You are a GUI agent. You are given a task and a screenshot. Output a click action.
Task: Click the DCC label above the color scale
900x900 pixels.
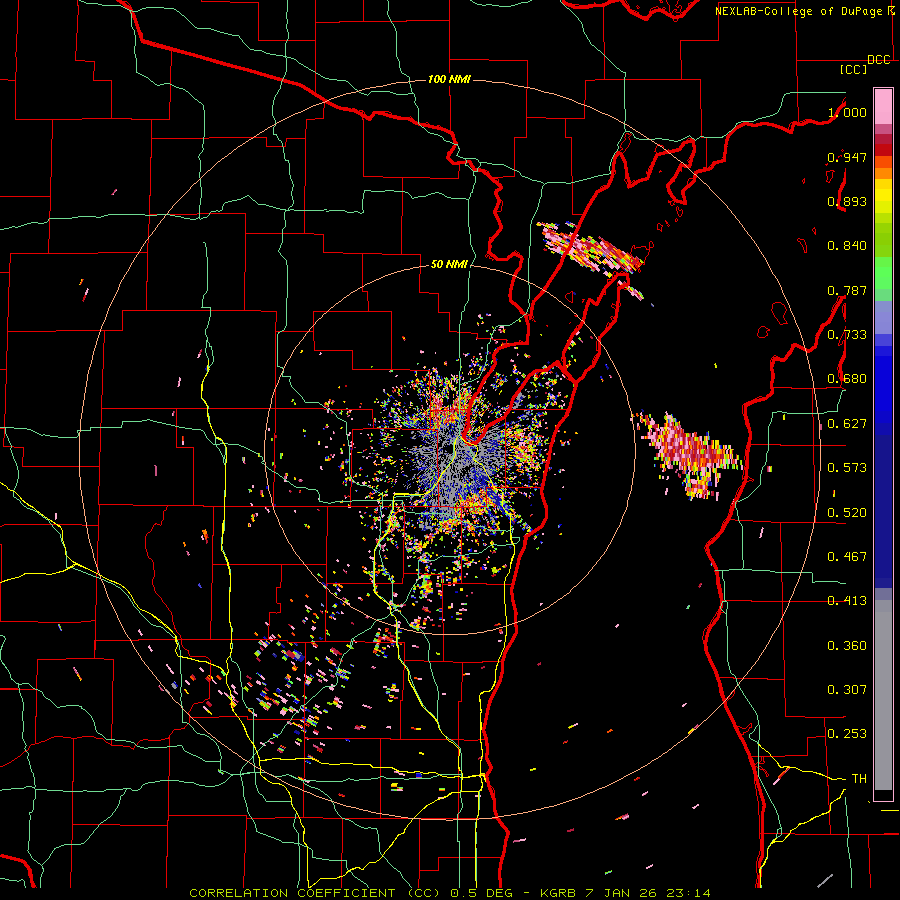[x=879, y=60]
